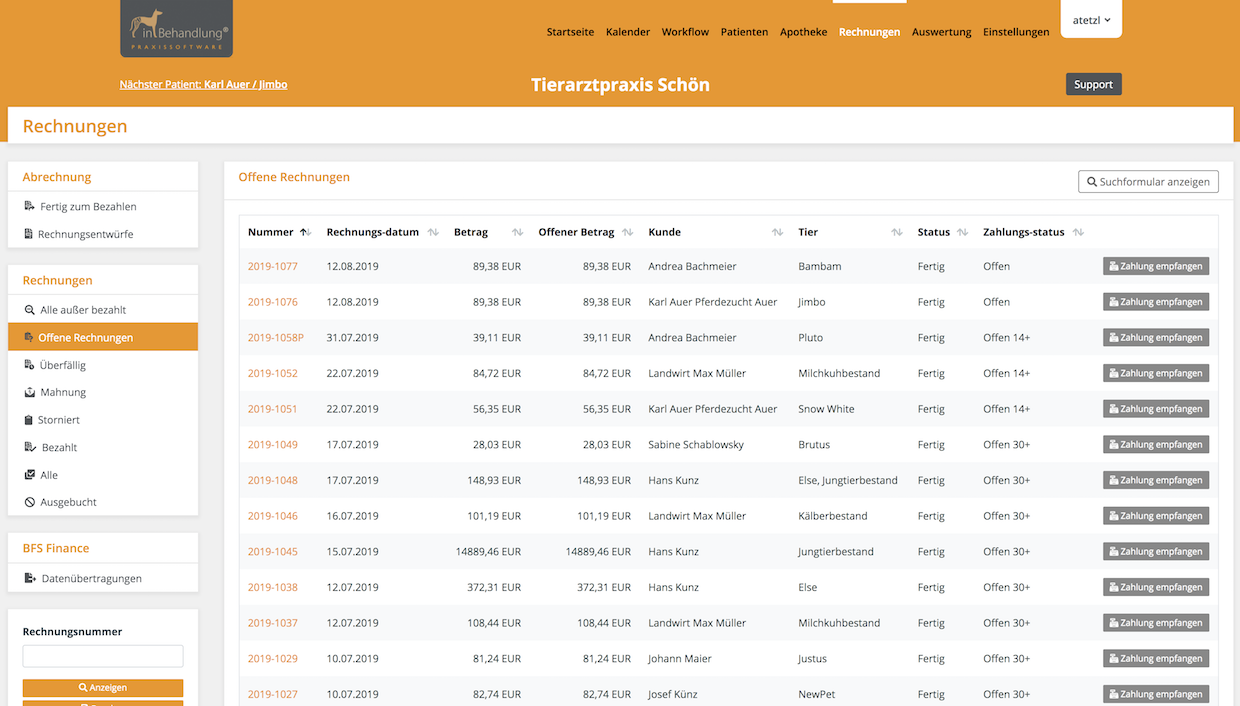Click the Storniert trash icon
This screenshot has width=1240, height=706.
click(29, 420)
